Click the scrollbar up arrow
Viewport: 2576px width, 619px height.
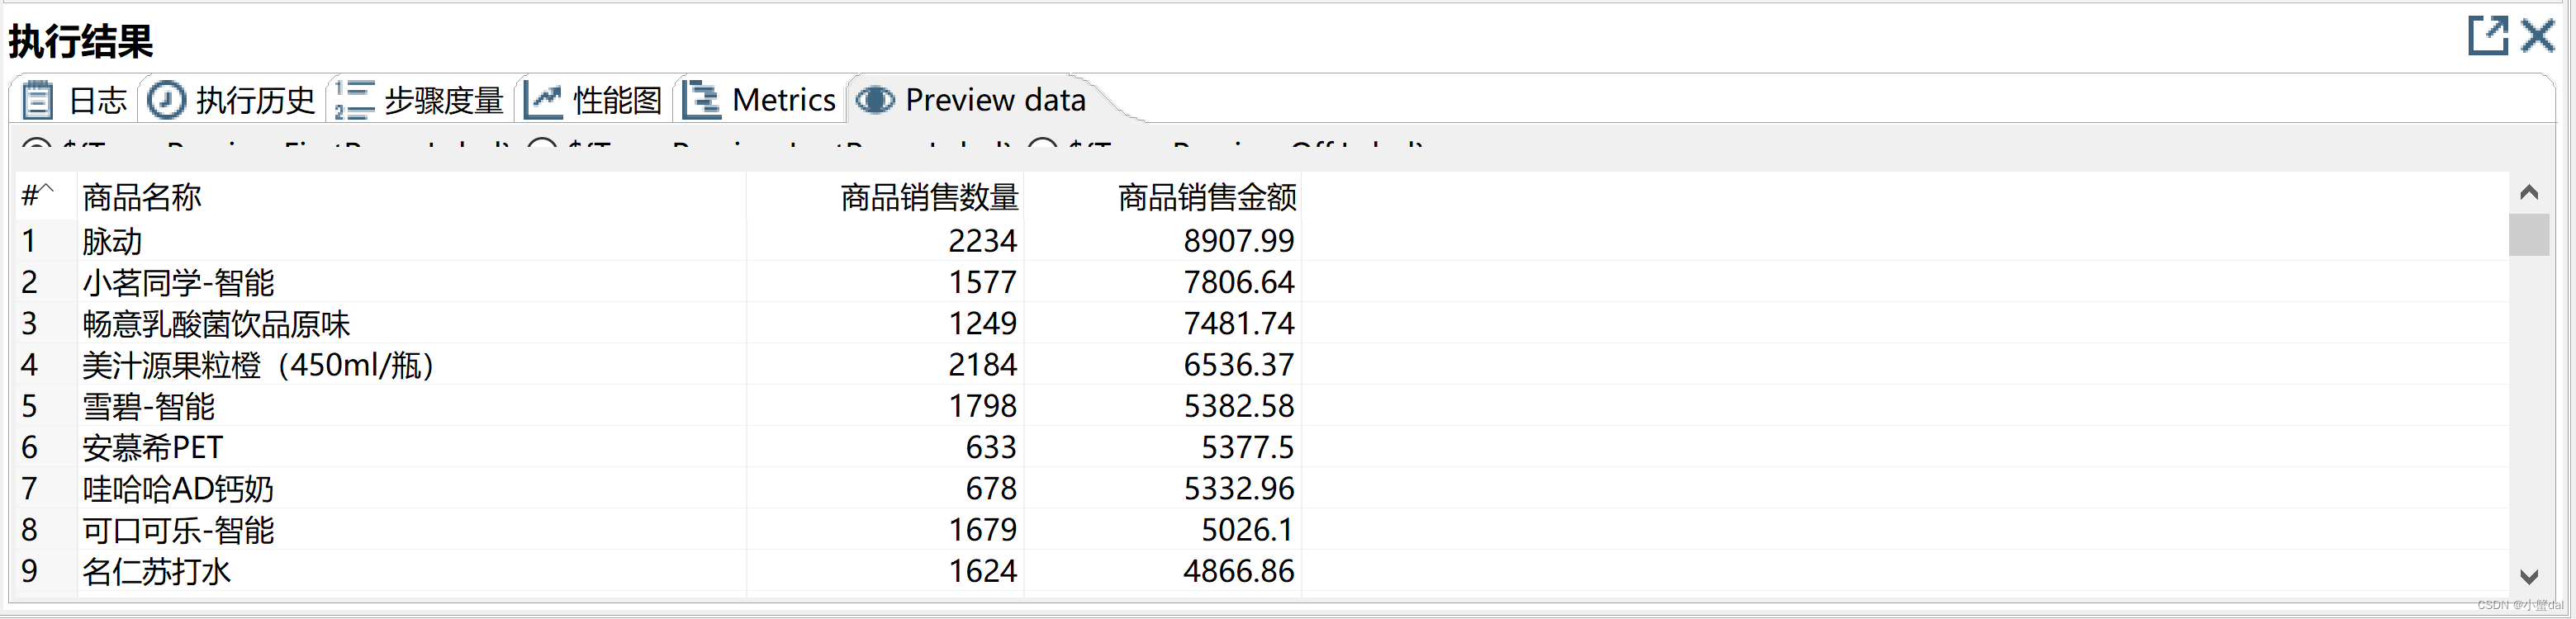[x=2529, y=192]
